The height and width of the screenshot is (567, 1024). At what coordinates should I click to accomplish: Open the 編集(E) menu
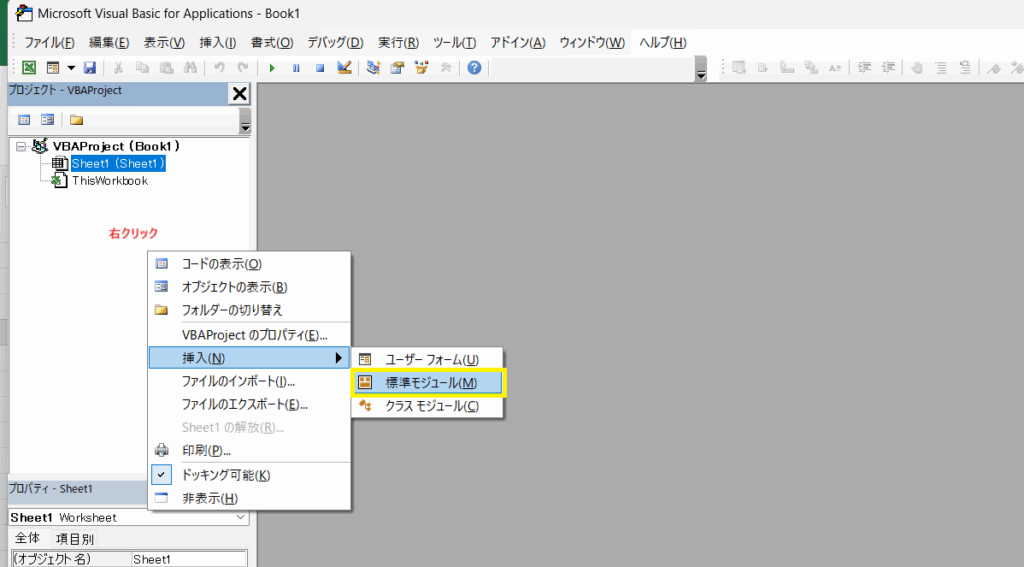(109, 43)
